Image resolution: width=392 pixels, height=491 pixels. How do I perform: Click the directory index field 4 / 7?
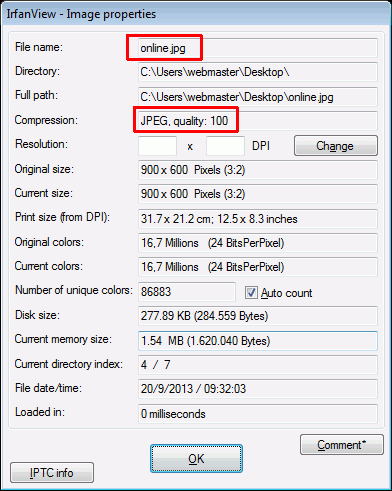258,365
